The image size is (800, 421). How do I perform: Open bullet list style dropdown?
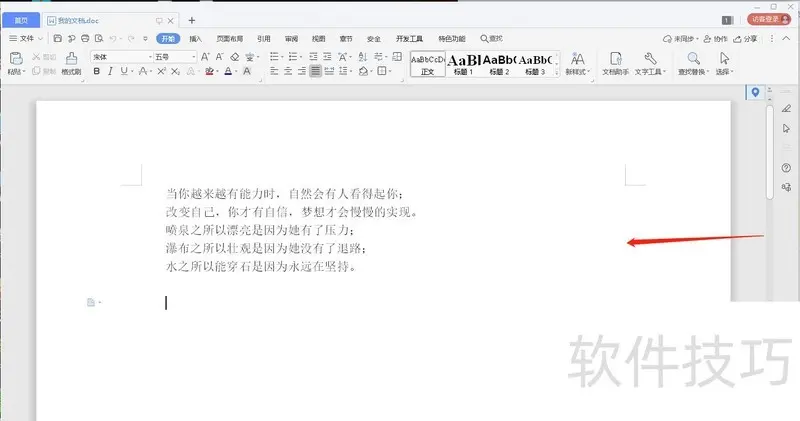[x=282, y=57]
